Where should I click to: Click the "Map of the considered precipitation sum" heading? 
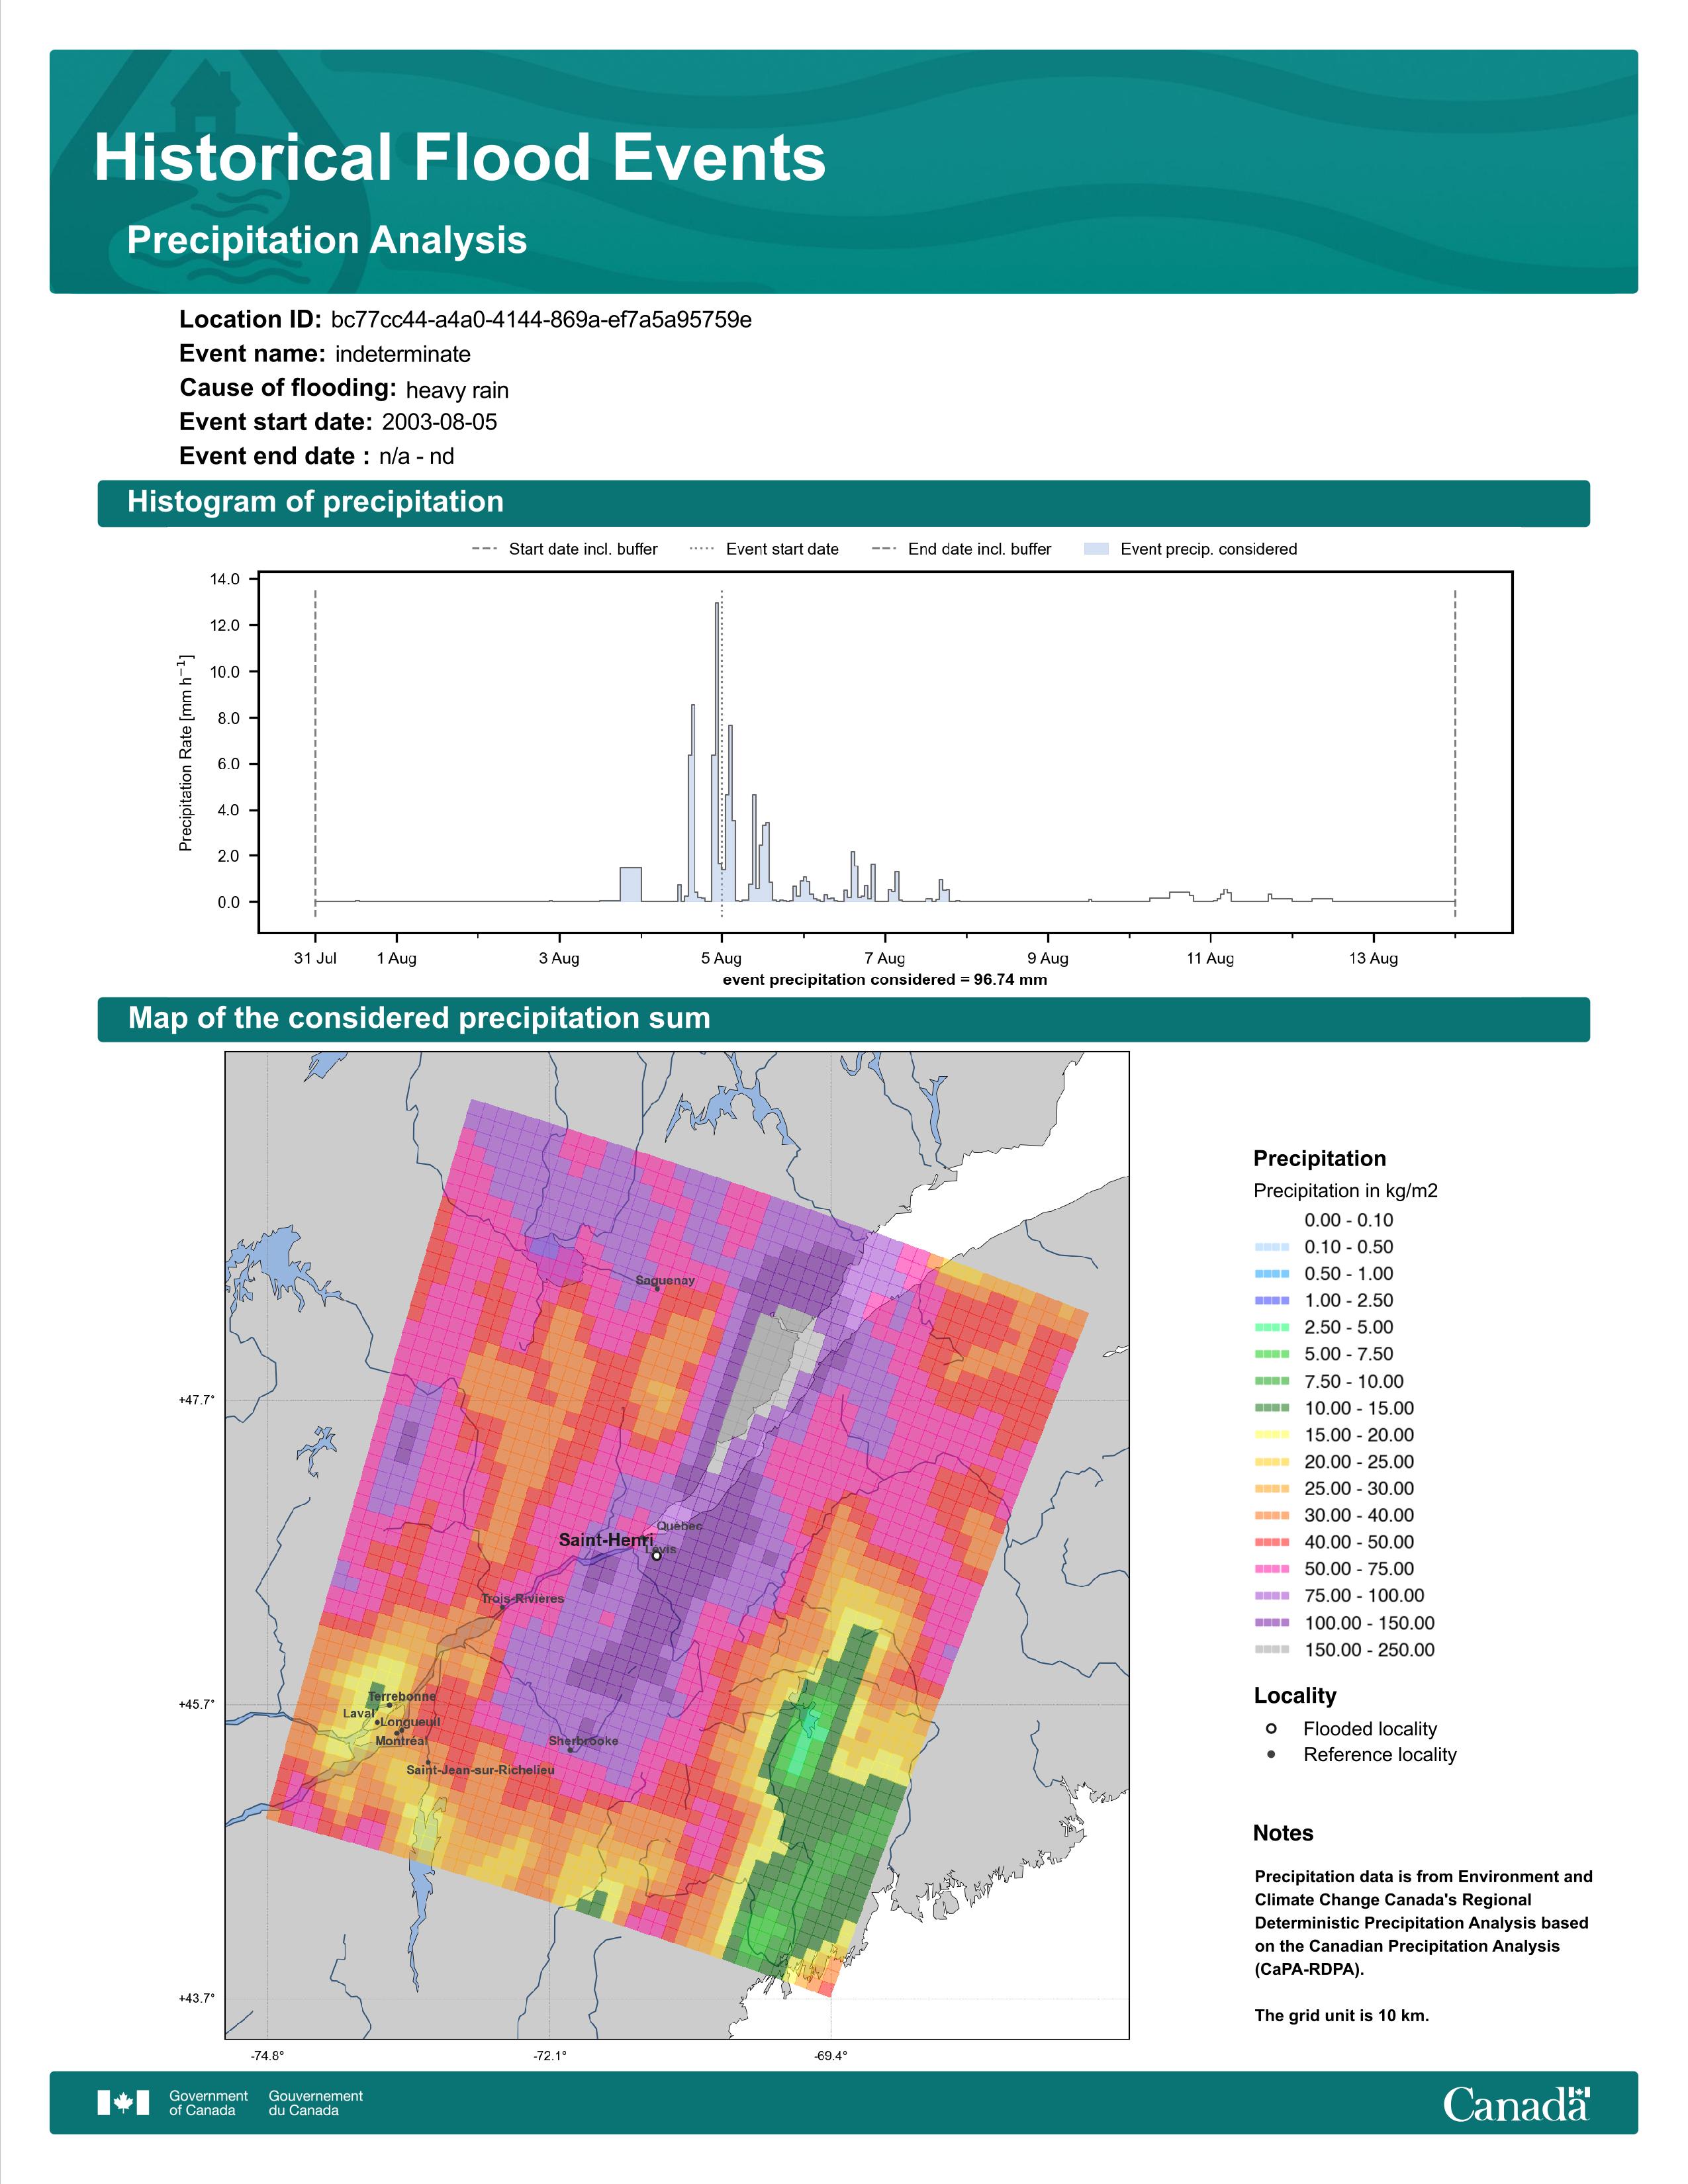coord(419,1018)
